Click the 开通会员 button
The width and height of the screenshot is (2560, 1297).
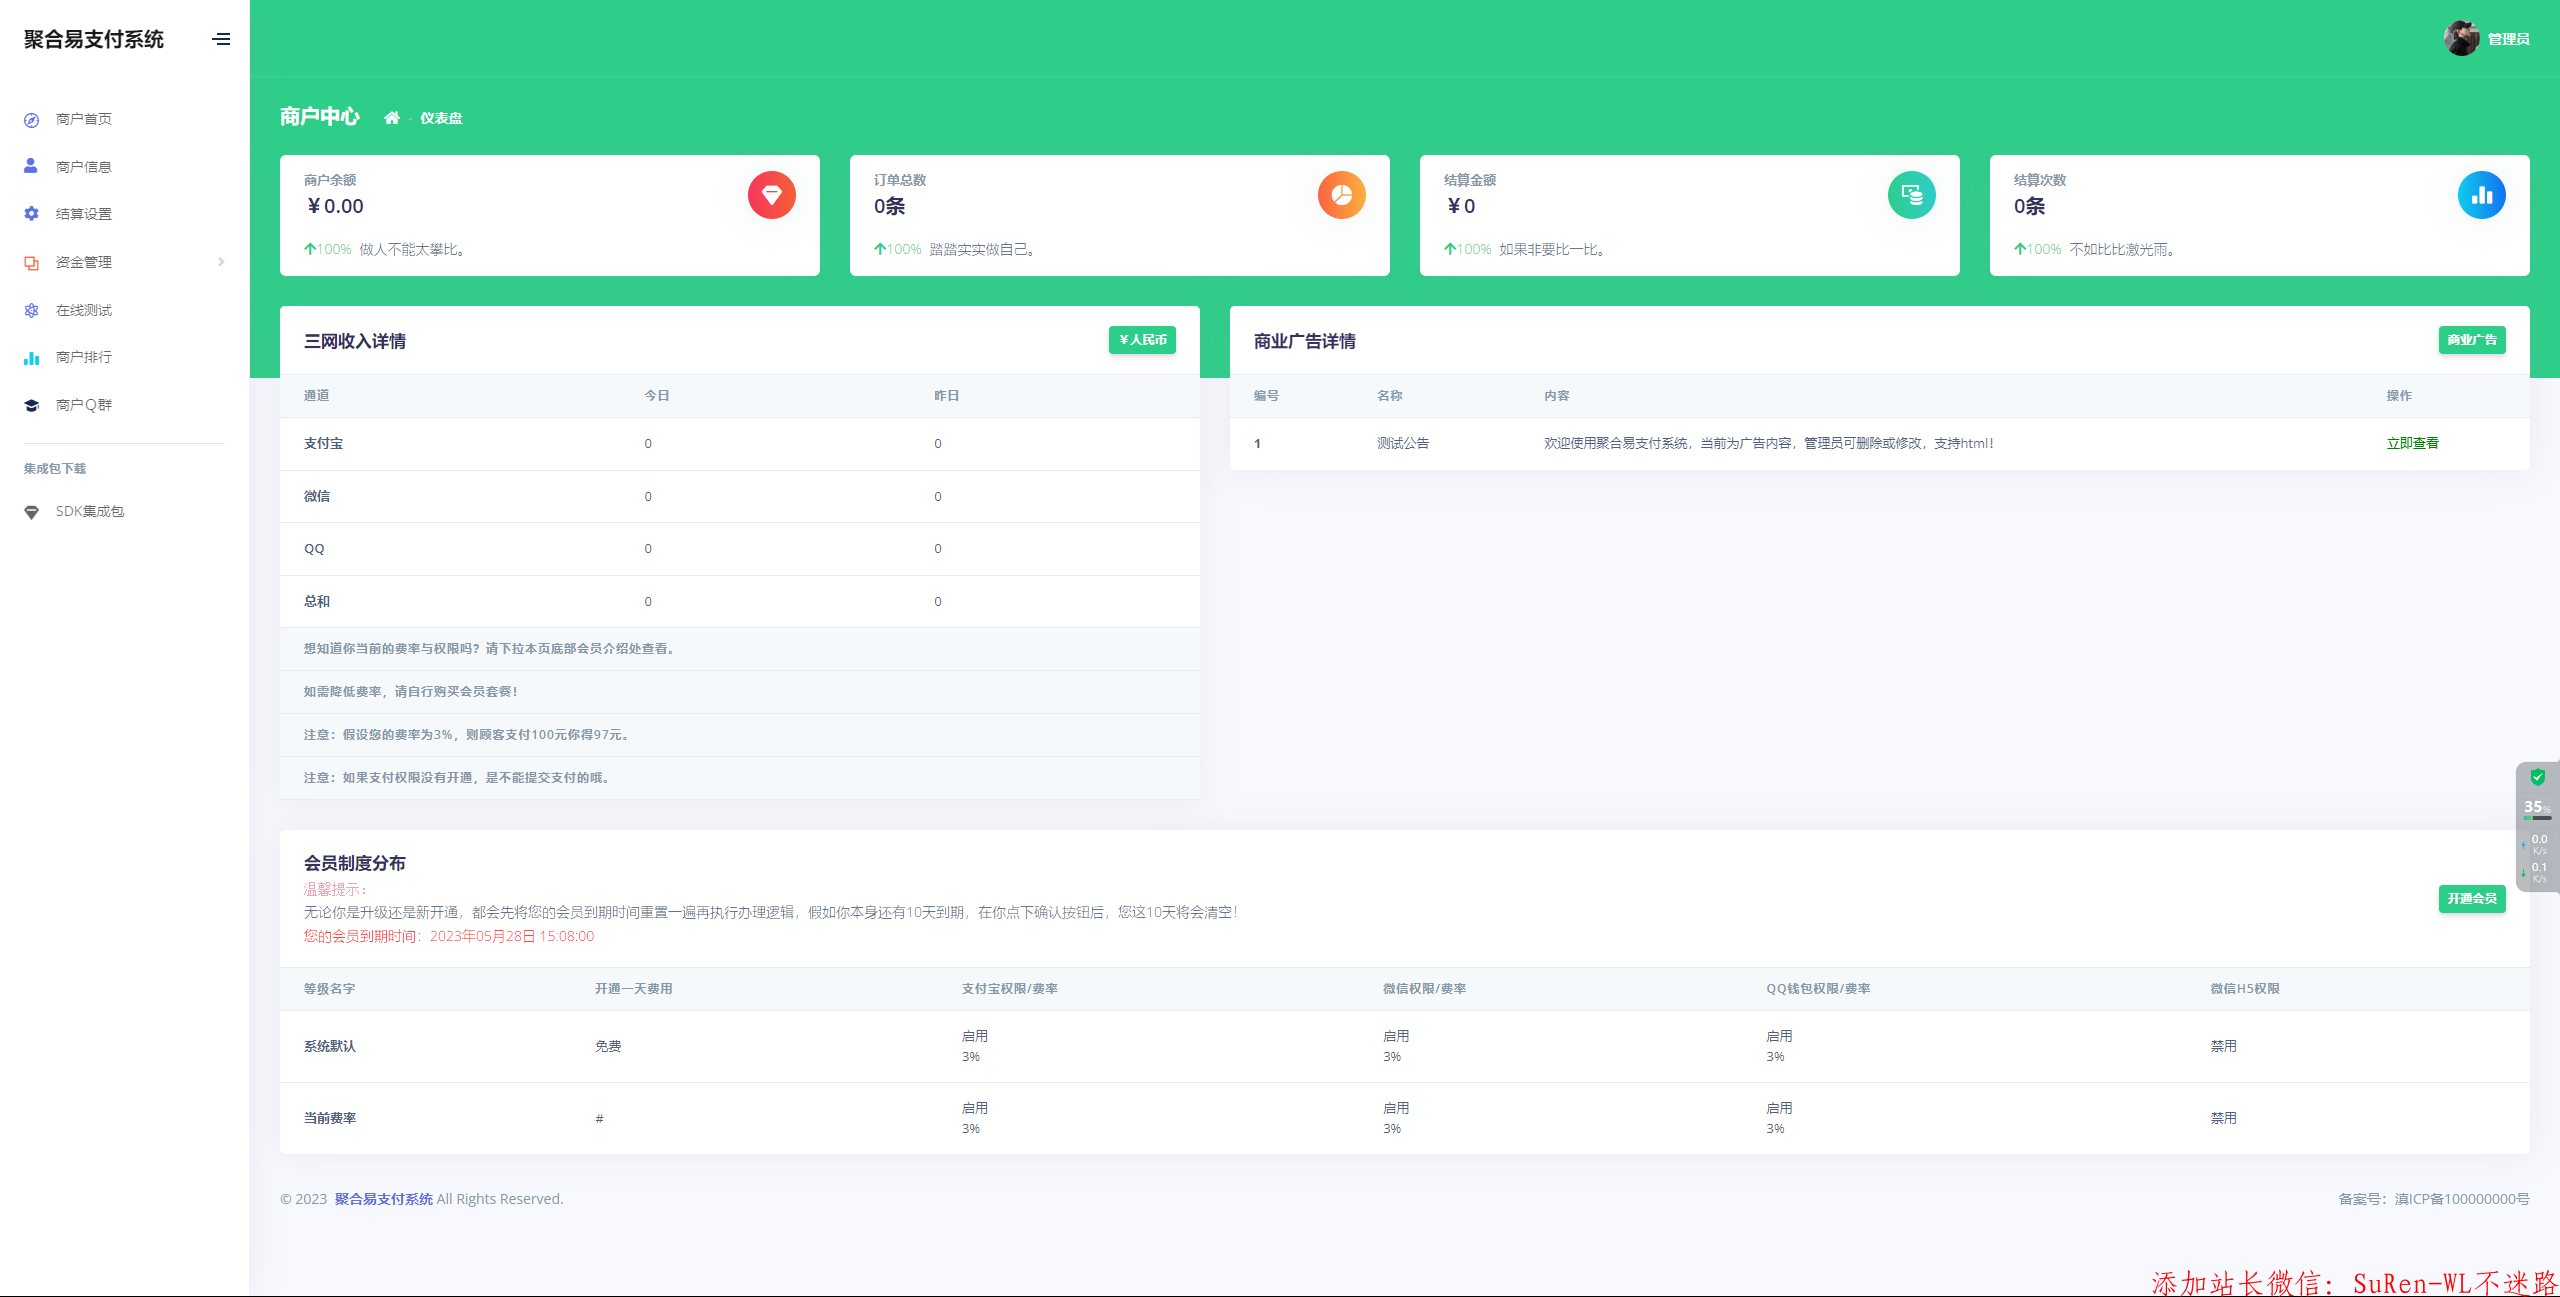[x=2472, y=899]
